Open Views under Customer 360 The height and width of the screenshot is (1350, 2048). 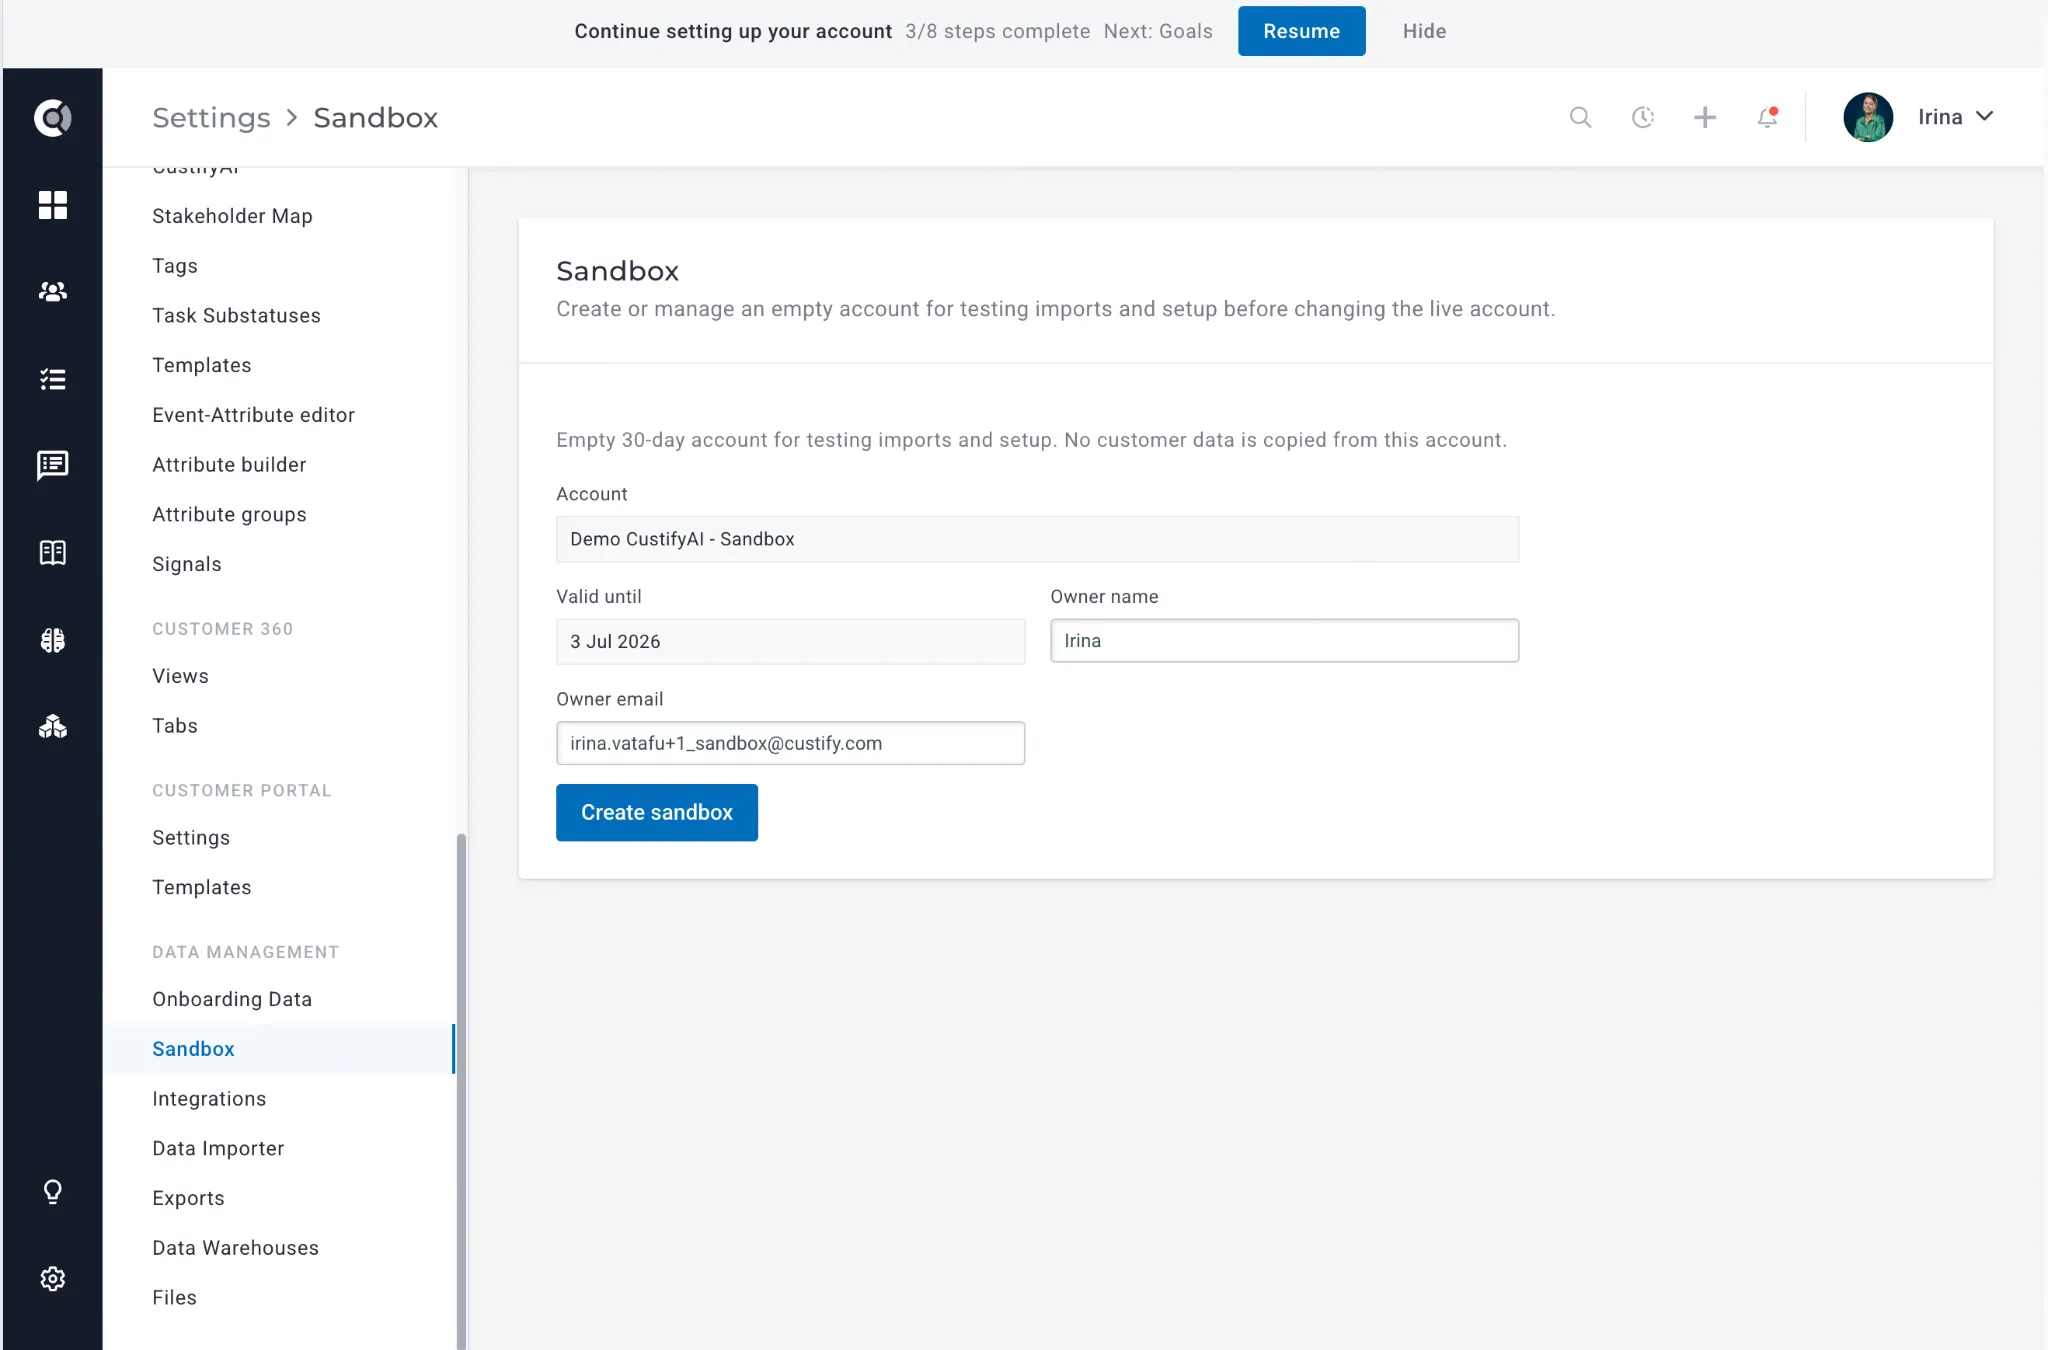[180, 676]
